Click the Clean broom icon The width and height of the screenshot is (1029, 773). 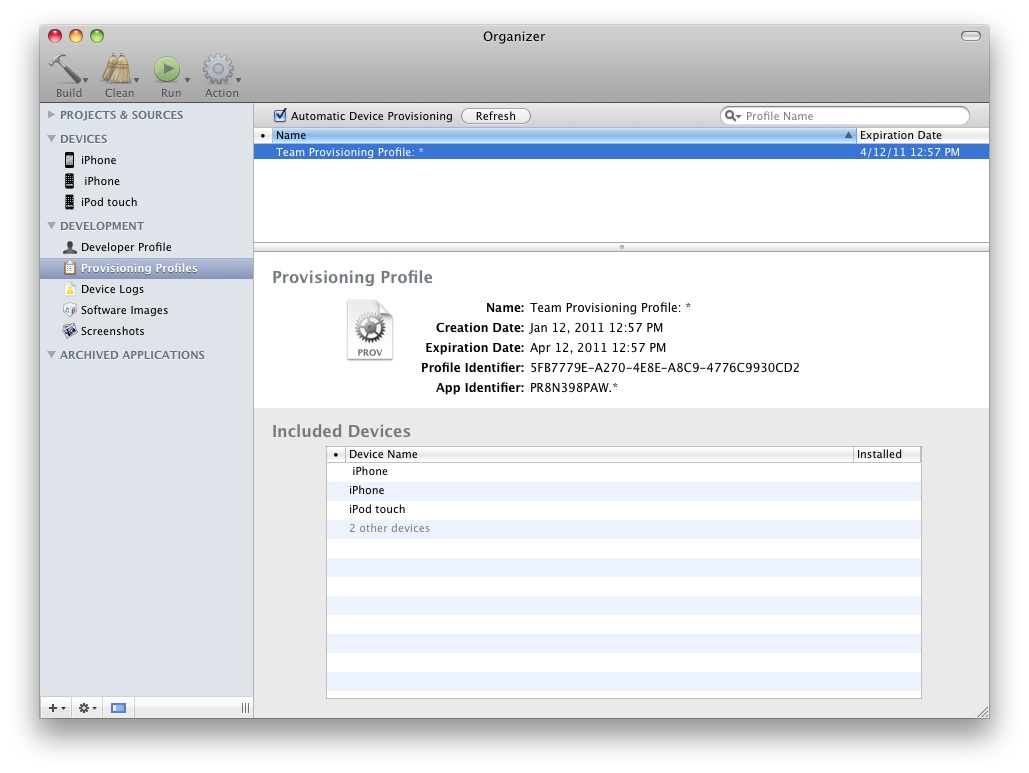(116, 69)
